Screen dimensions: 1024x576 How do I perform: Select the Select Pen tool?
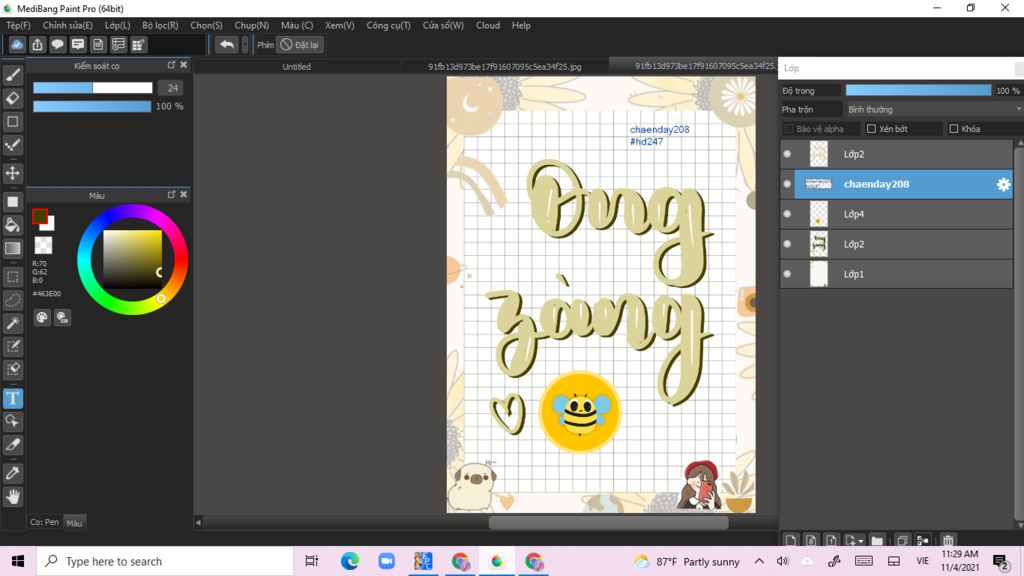[x=12, y=346]
